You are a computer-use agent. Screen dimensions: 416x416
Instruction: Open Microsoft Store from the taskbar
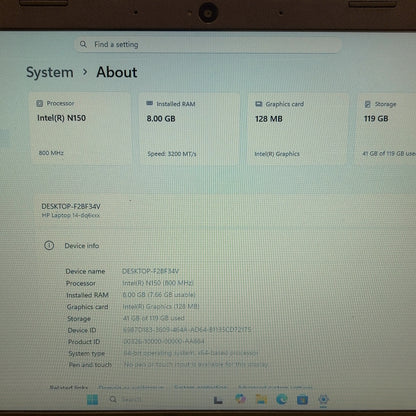click(302, 399)
